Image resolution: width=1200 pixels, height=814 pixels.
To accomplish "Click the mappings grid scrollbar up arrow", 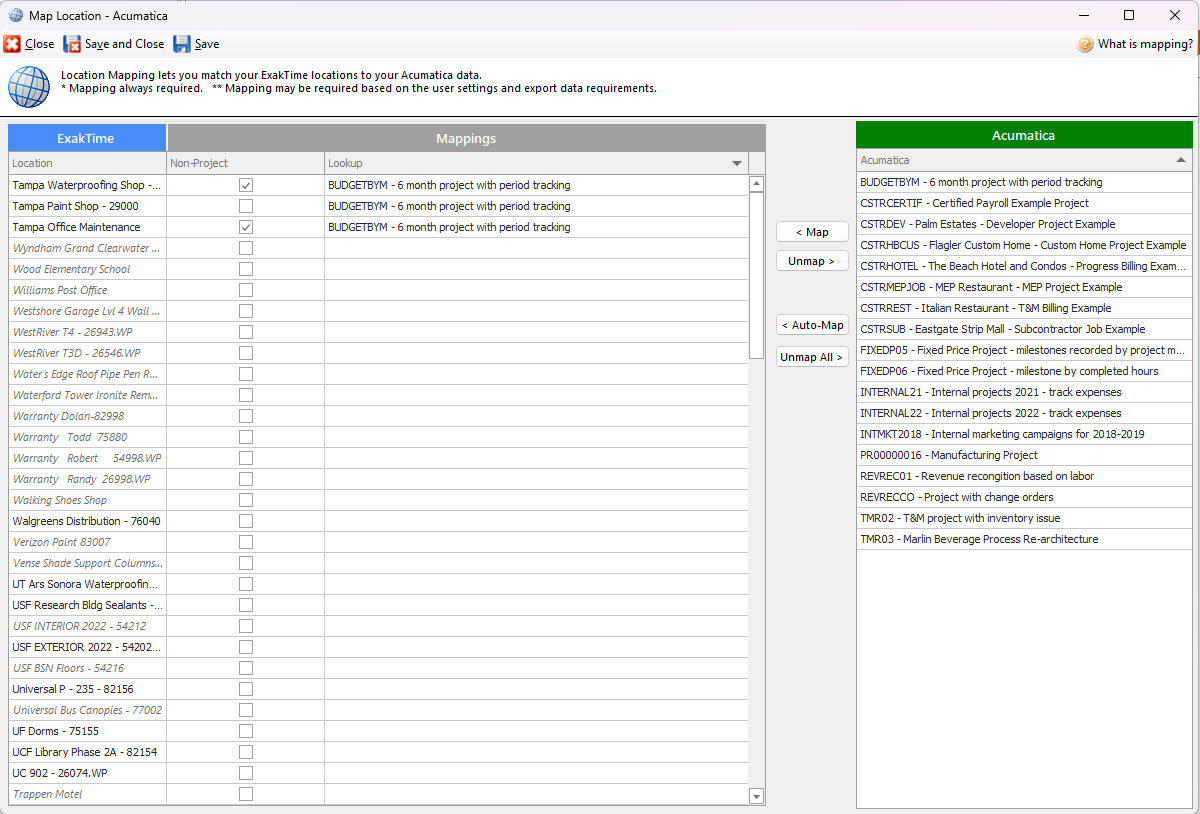I will tap(757, 184).
